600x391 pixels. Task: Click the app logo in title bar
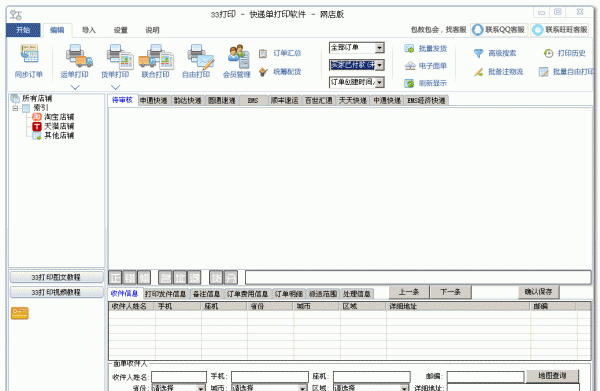point(16,15)
